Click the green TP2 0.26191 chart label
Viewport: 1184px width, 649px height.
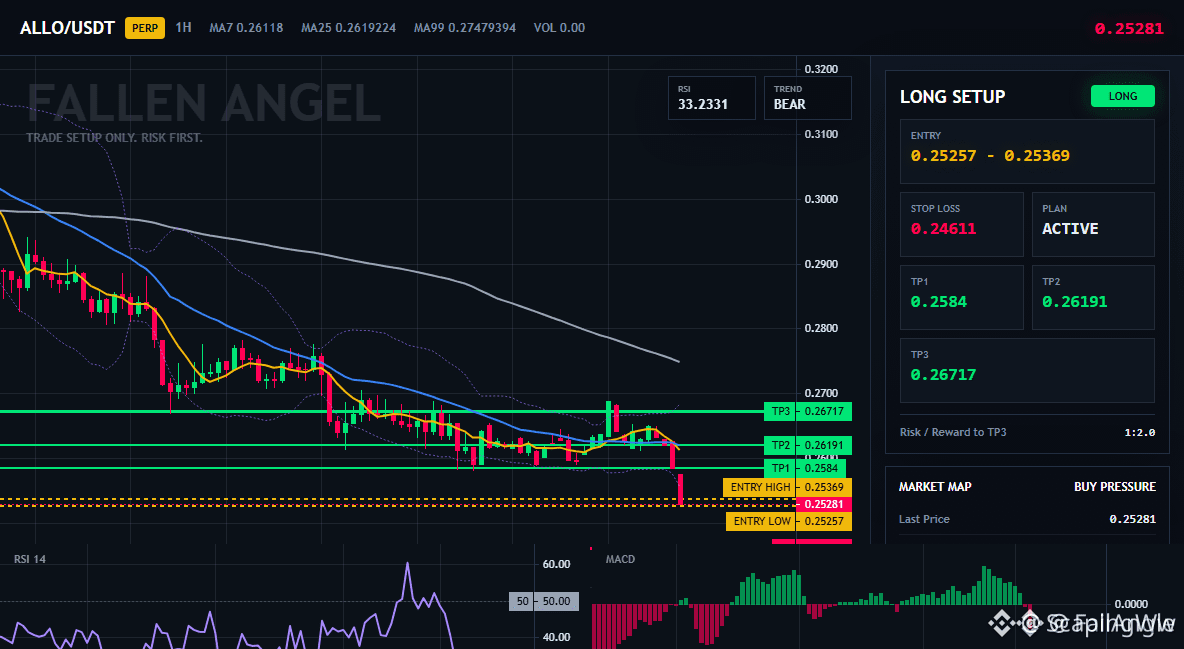(807, 445)
